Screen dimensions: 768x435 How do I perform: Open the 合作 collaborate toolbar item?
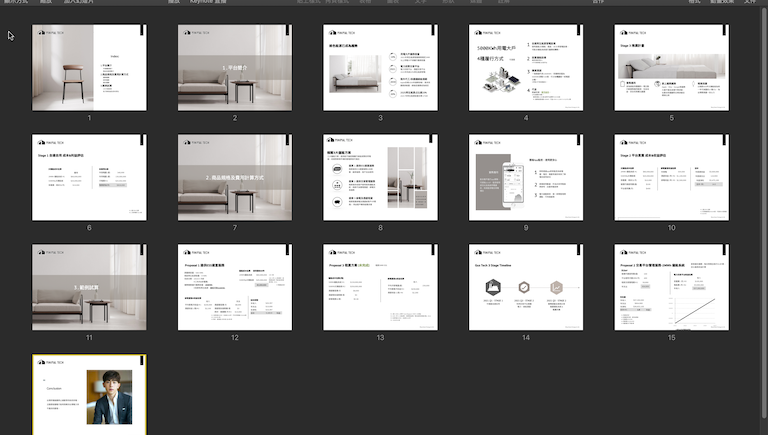click(x=598, y=3)
